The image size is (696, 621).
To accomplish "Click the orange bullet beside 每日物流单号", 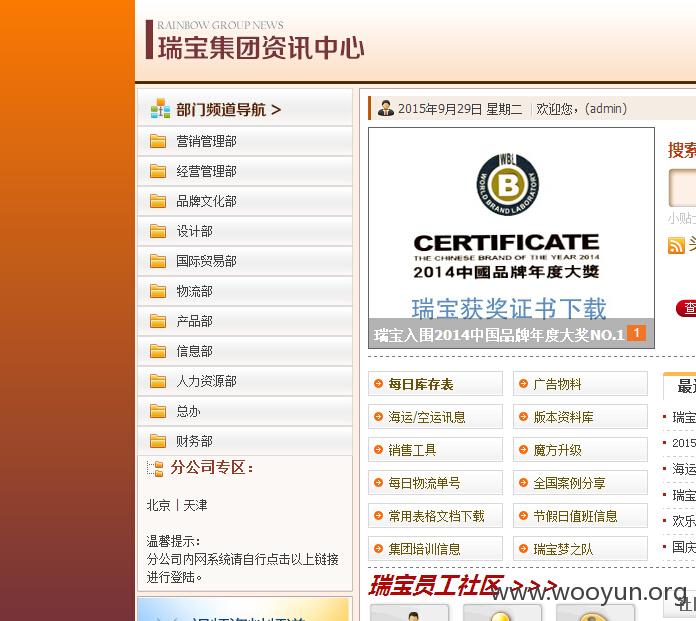I will (378, 483).
